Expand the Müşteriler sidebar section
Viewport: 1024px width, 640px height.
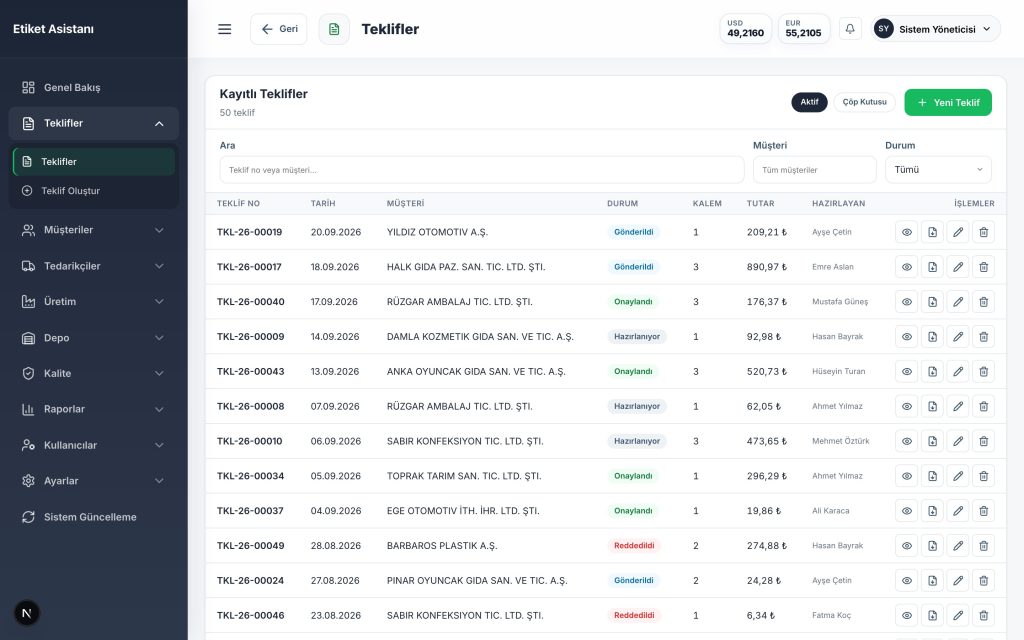[x=93, y=230]
